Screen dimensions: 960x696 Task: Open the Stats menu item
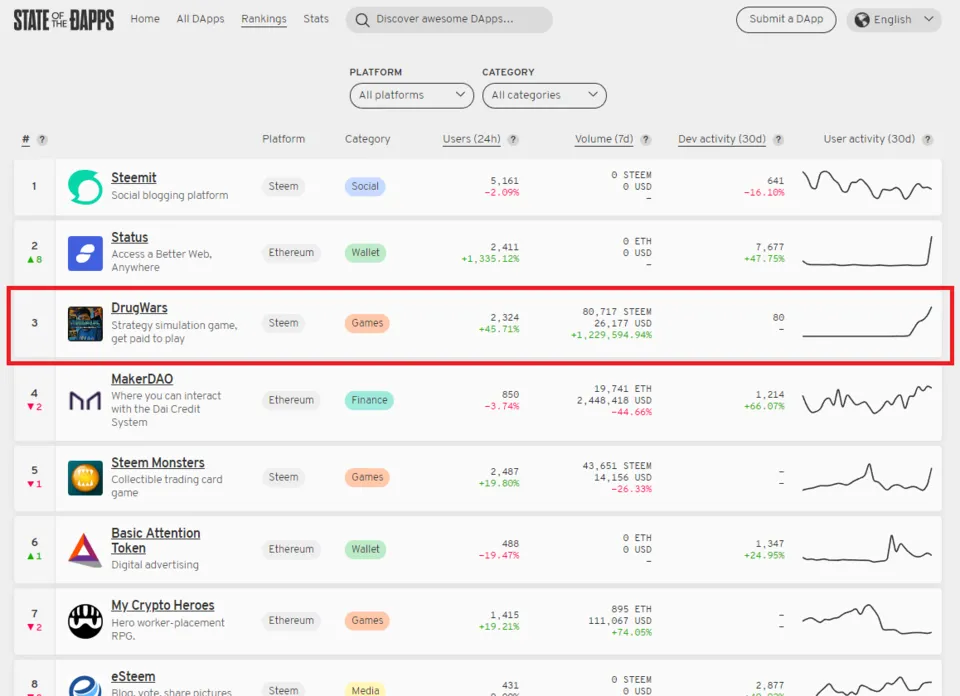(x=316, y=19)
